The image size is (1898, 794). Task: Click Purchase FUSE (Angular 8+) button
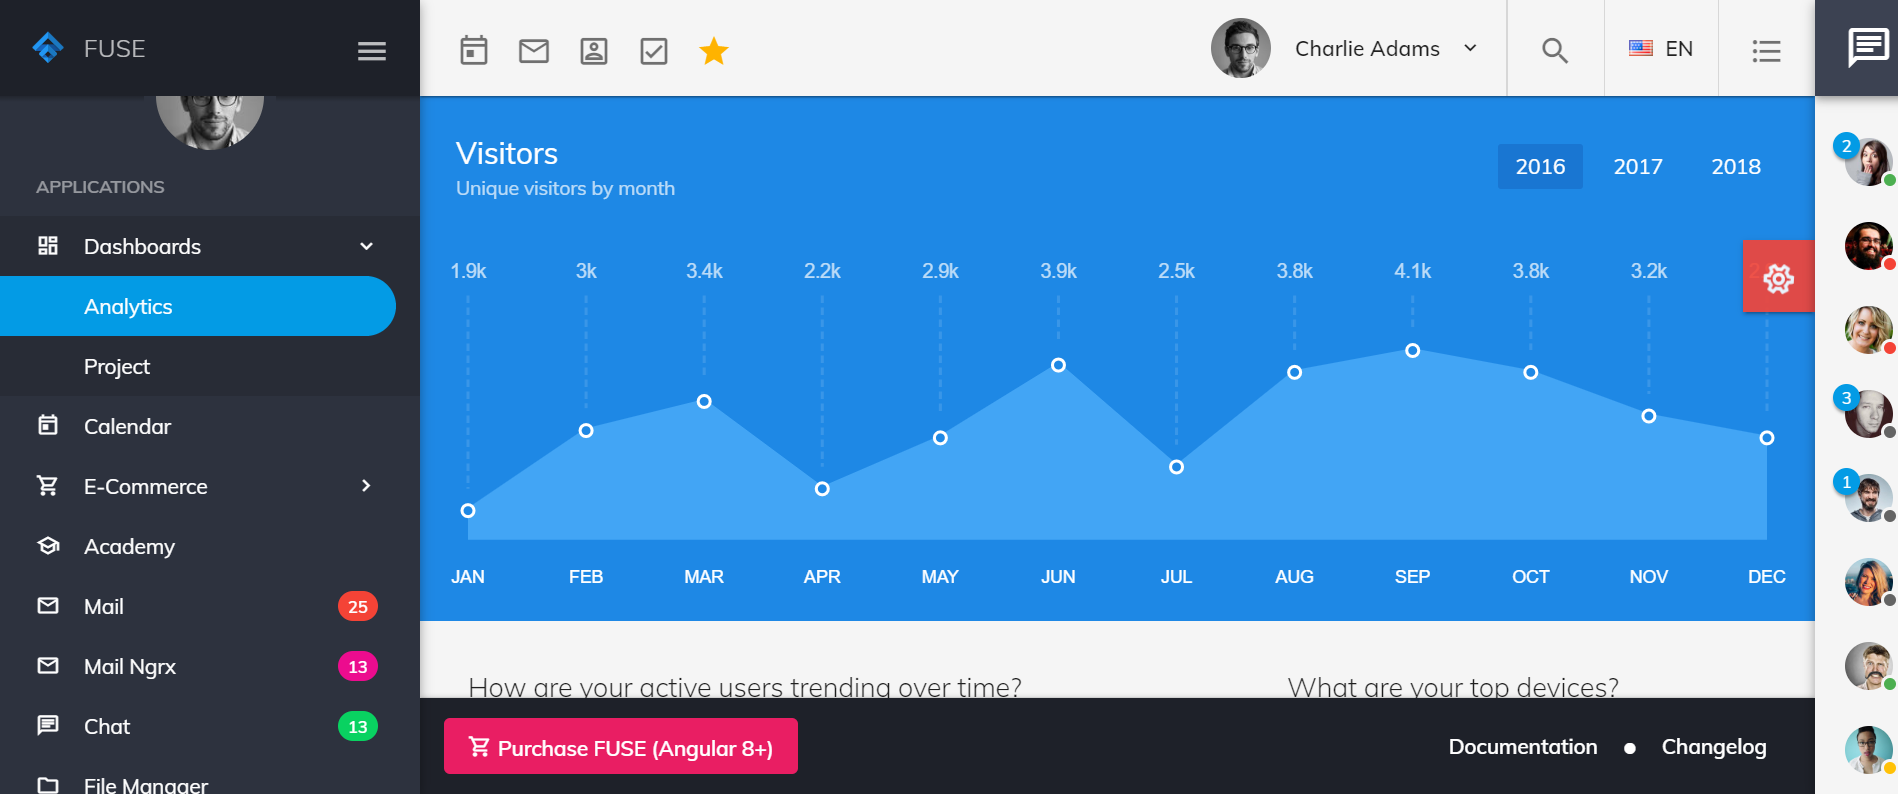(x=621, y=746)
